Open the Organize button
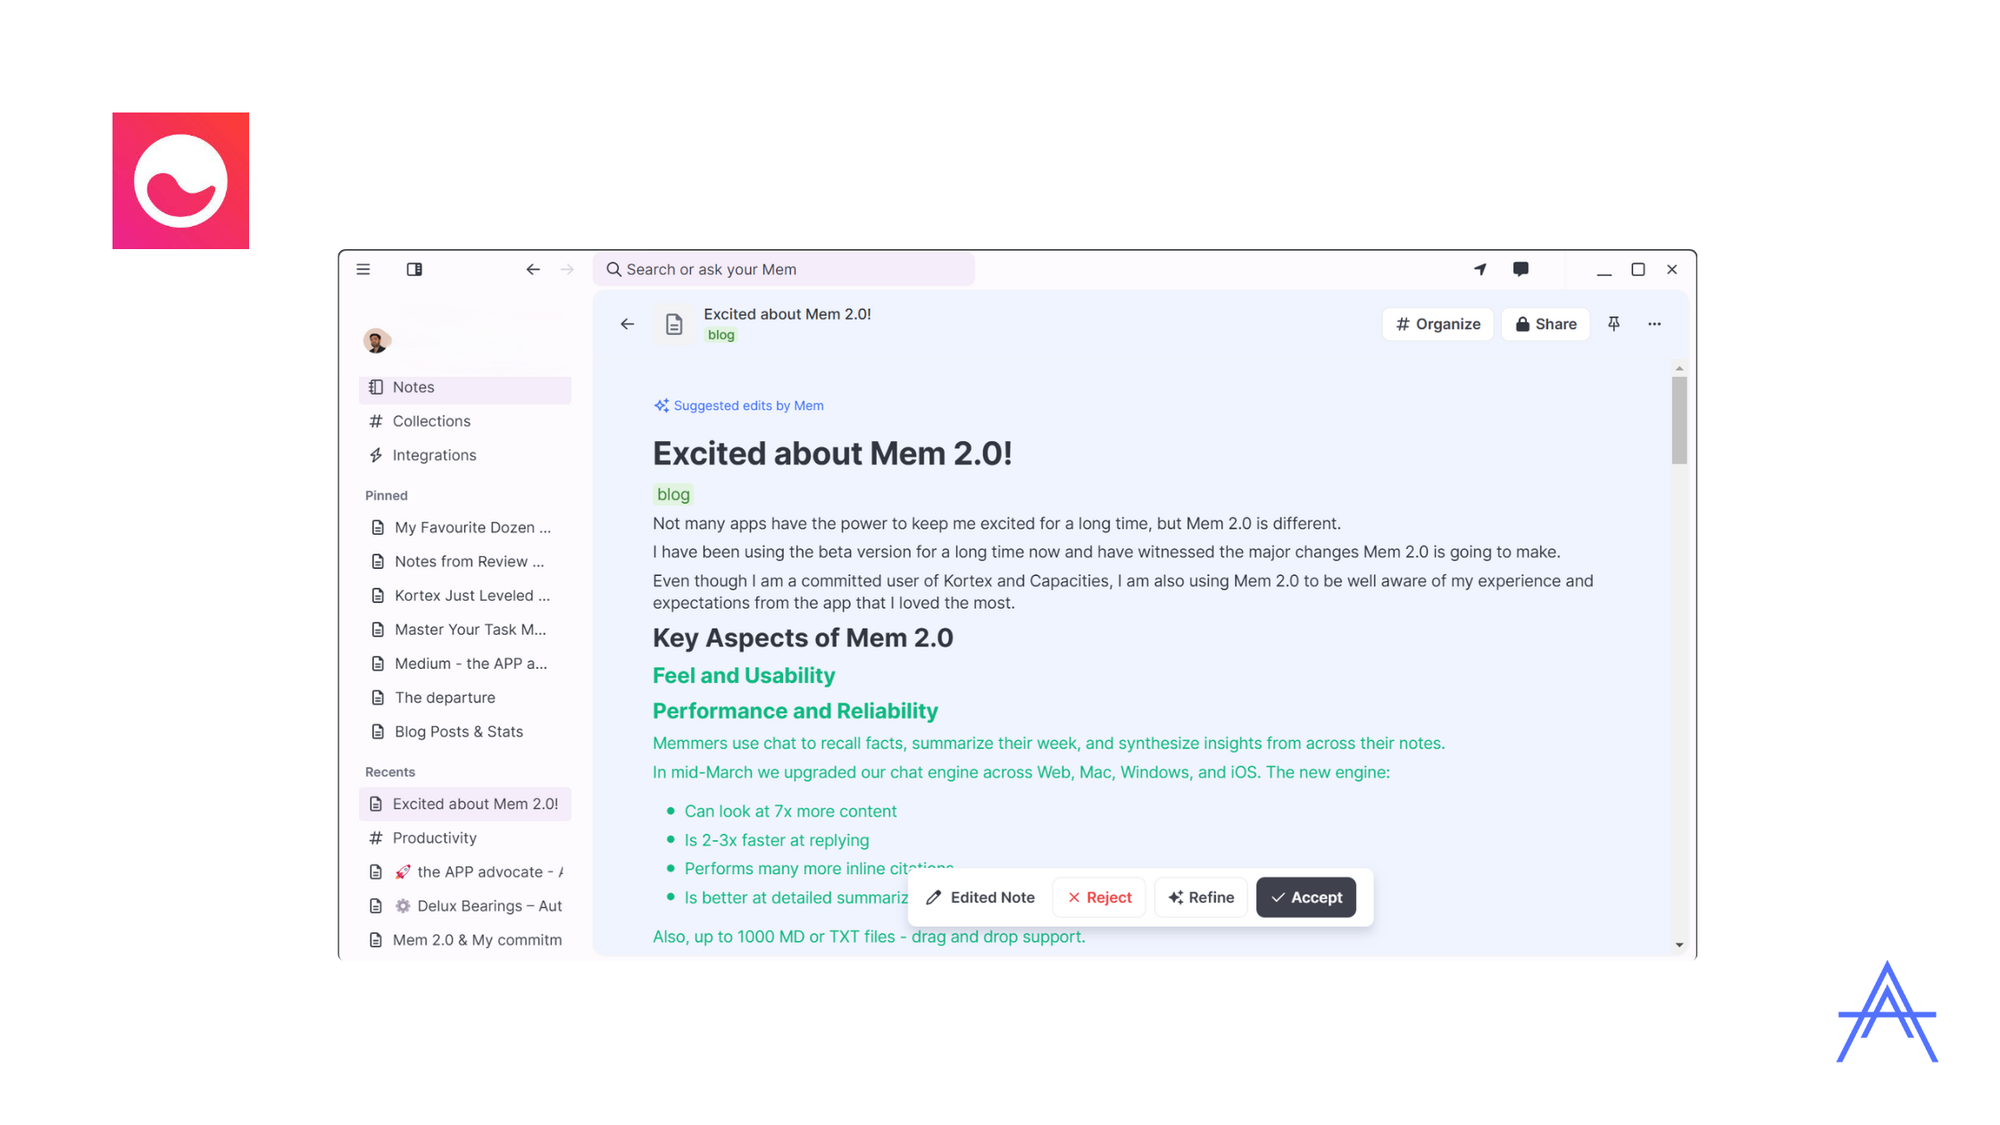 1438,324
